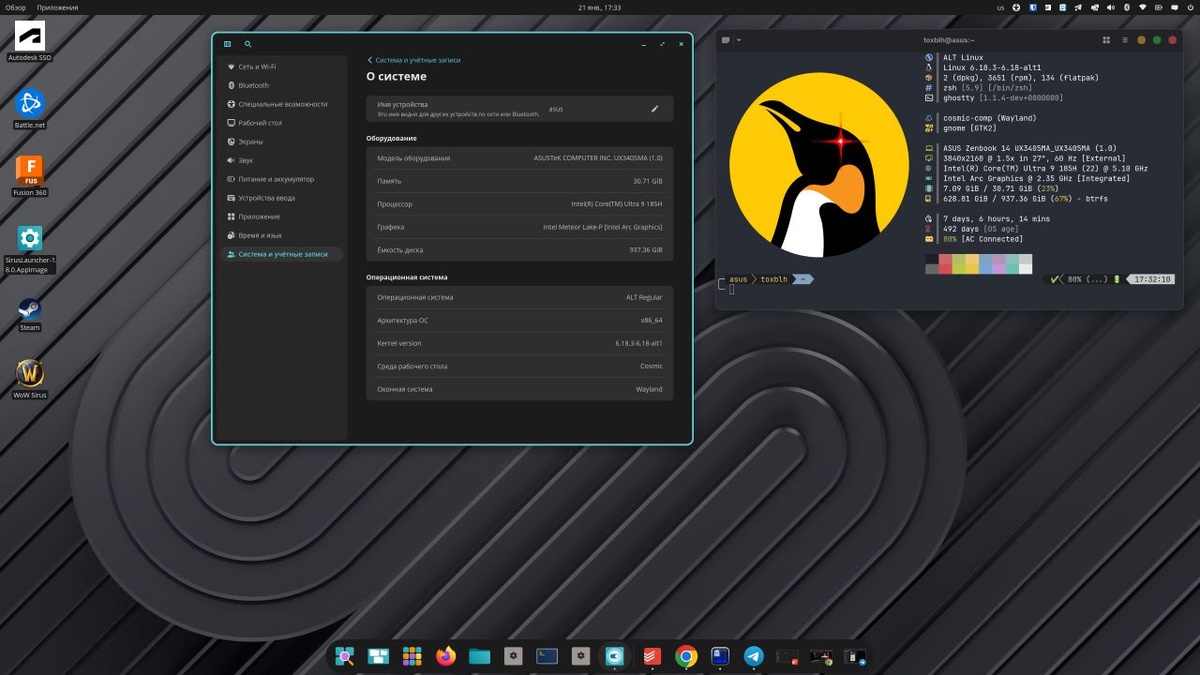
Task: Click the pencil icon to edit device name
Action: pos(655,109)
